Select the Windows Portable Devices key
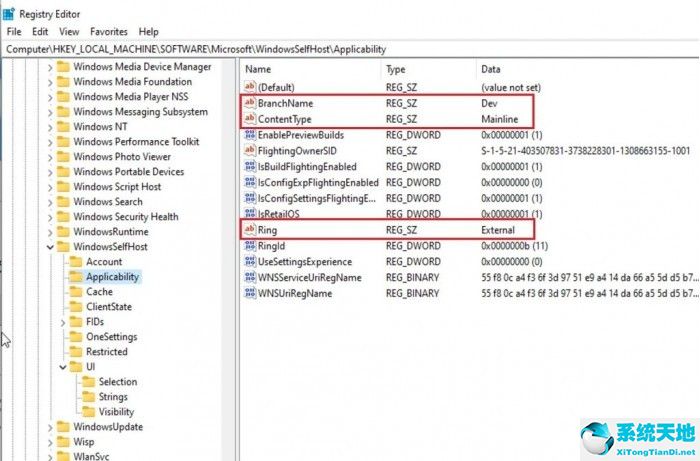Screen dimensions: 700x461 [x=129, y=172]
